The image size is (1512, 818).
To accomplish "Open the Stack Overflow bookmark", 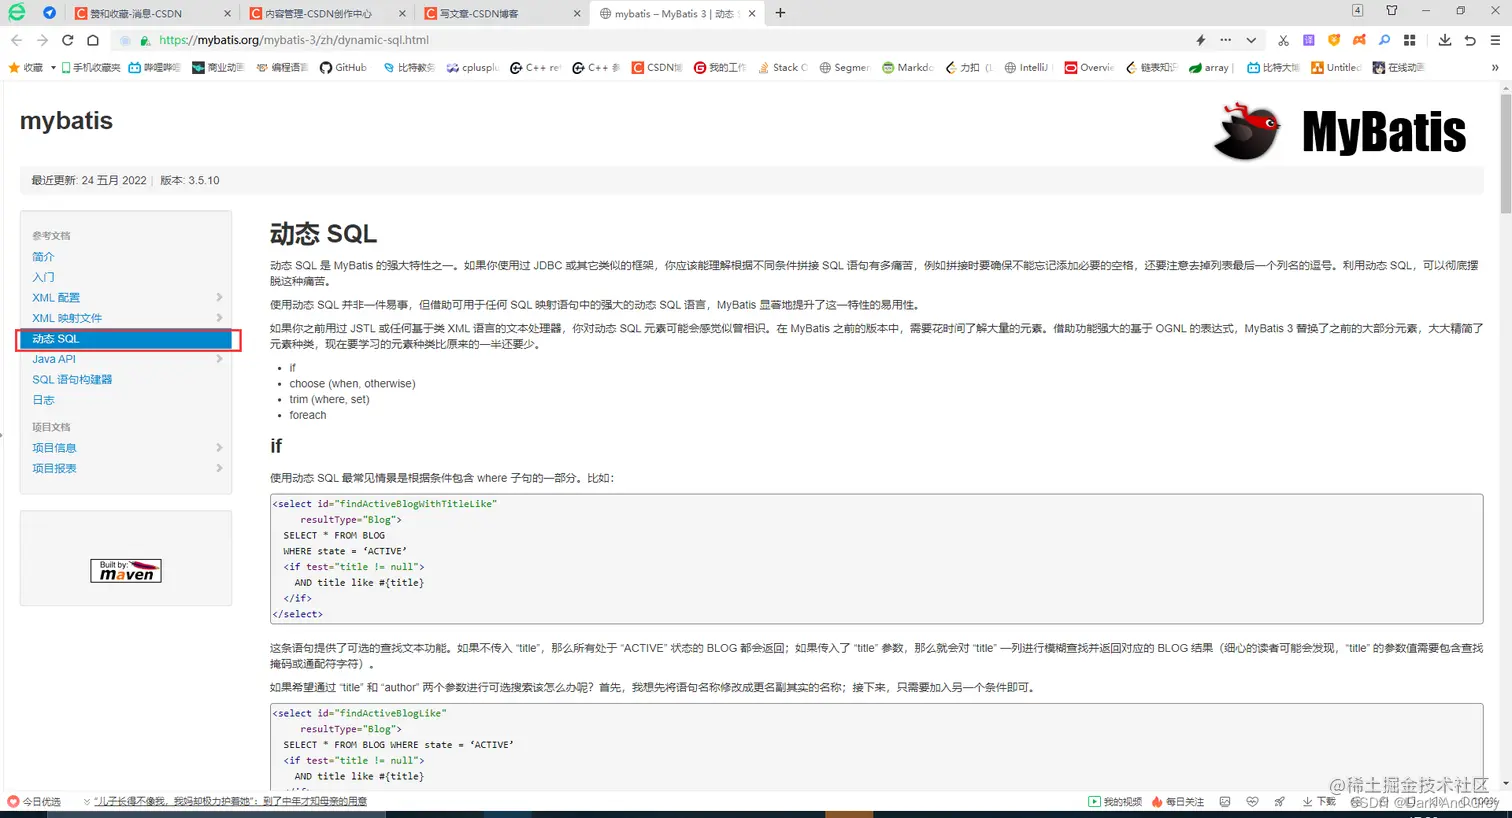I will (x=782, y=67).
